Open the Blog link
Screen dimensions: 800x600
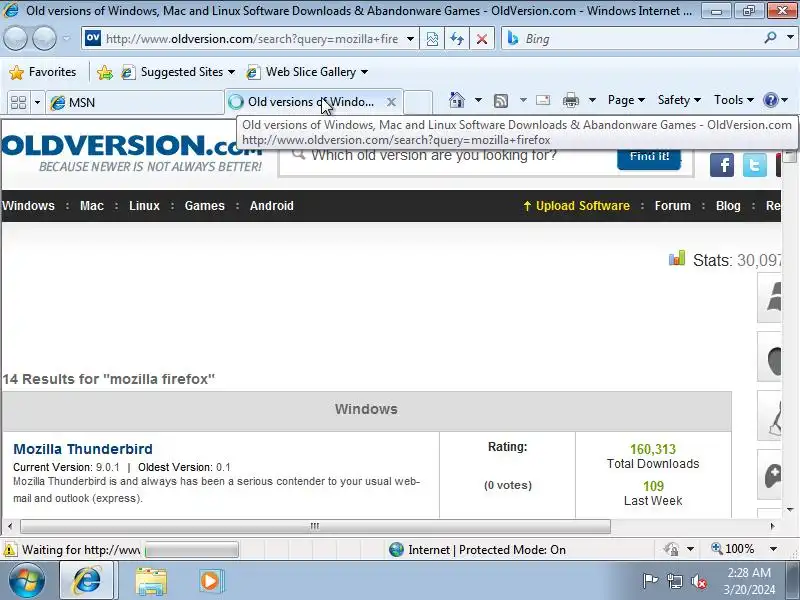728,206
